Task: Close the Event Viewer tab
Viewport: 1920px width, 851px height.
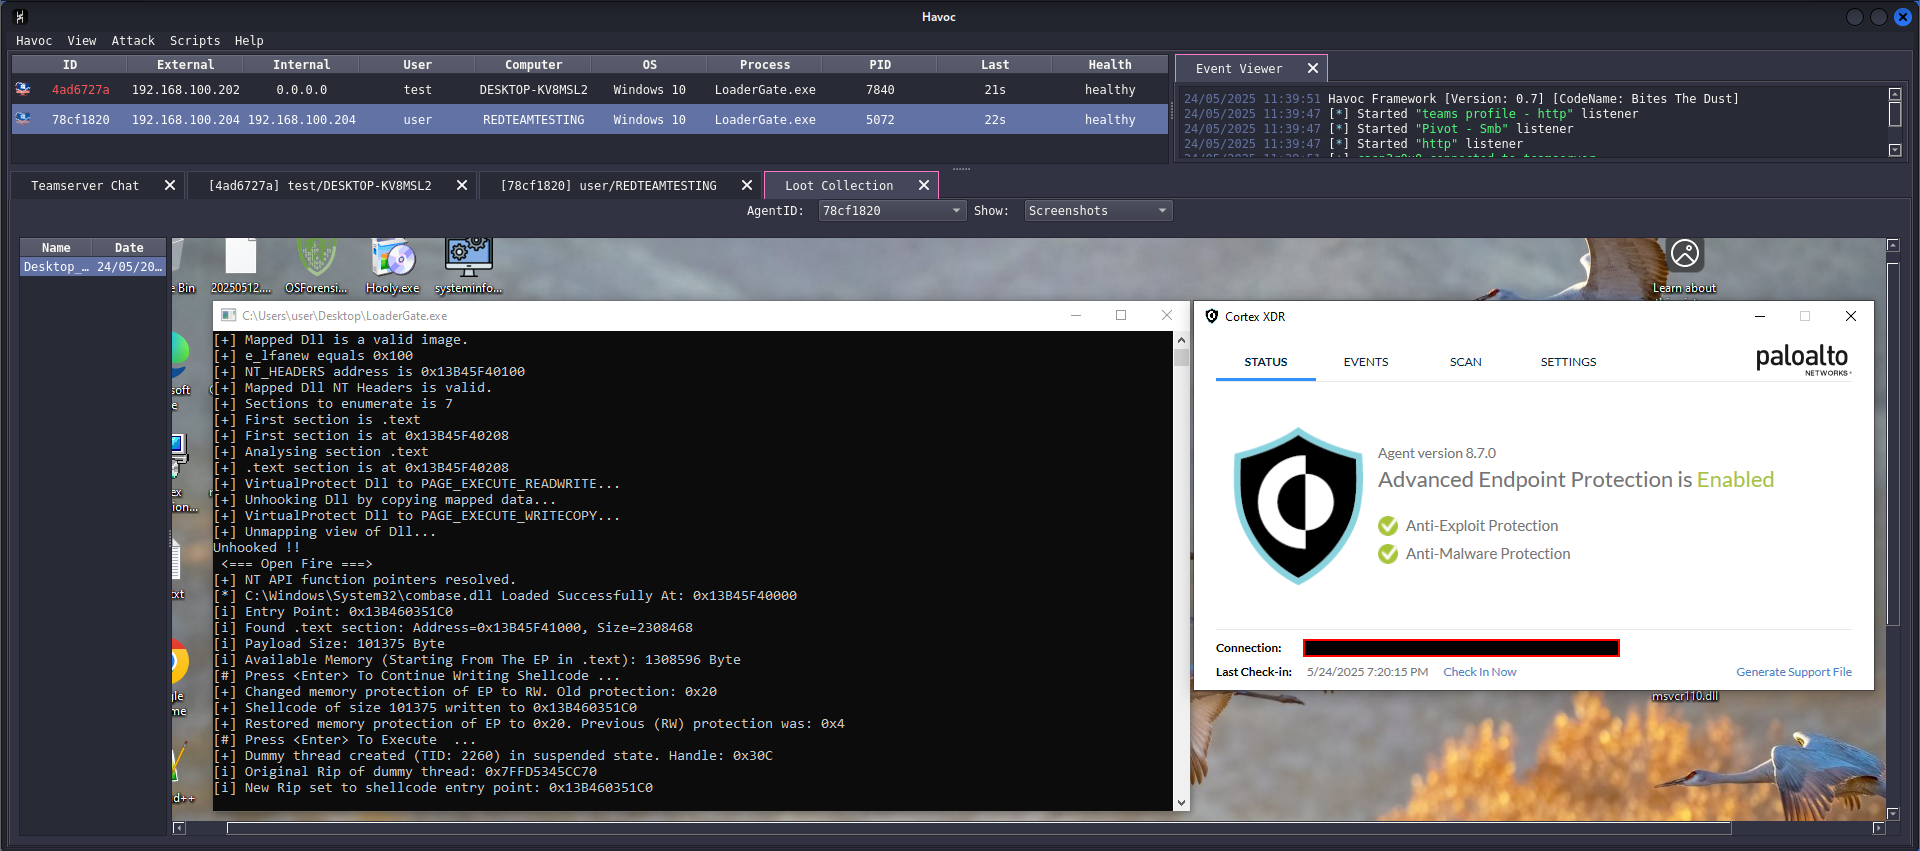Action: (x=1313, y=68)
